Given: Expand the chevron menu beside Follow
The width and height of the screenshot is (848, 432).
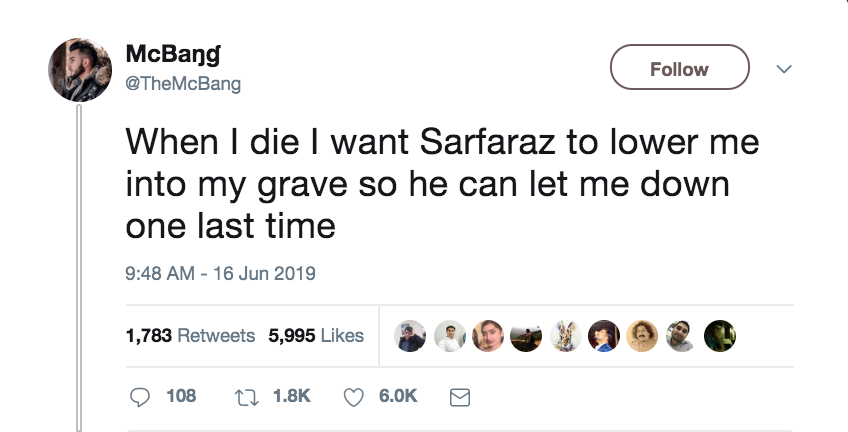Looking at the screenshot, I should click(x=785, y=69).
